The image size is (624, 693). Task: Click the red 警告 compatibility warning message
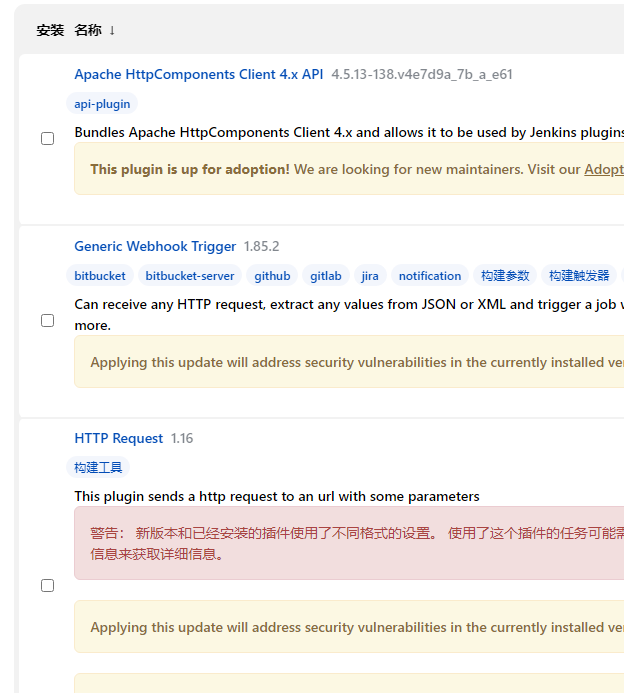tap(349, 543)
